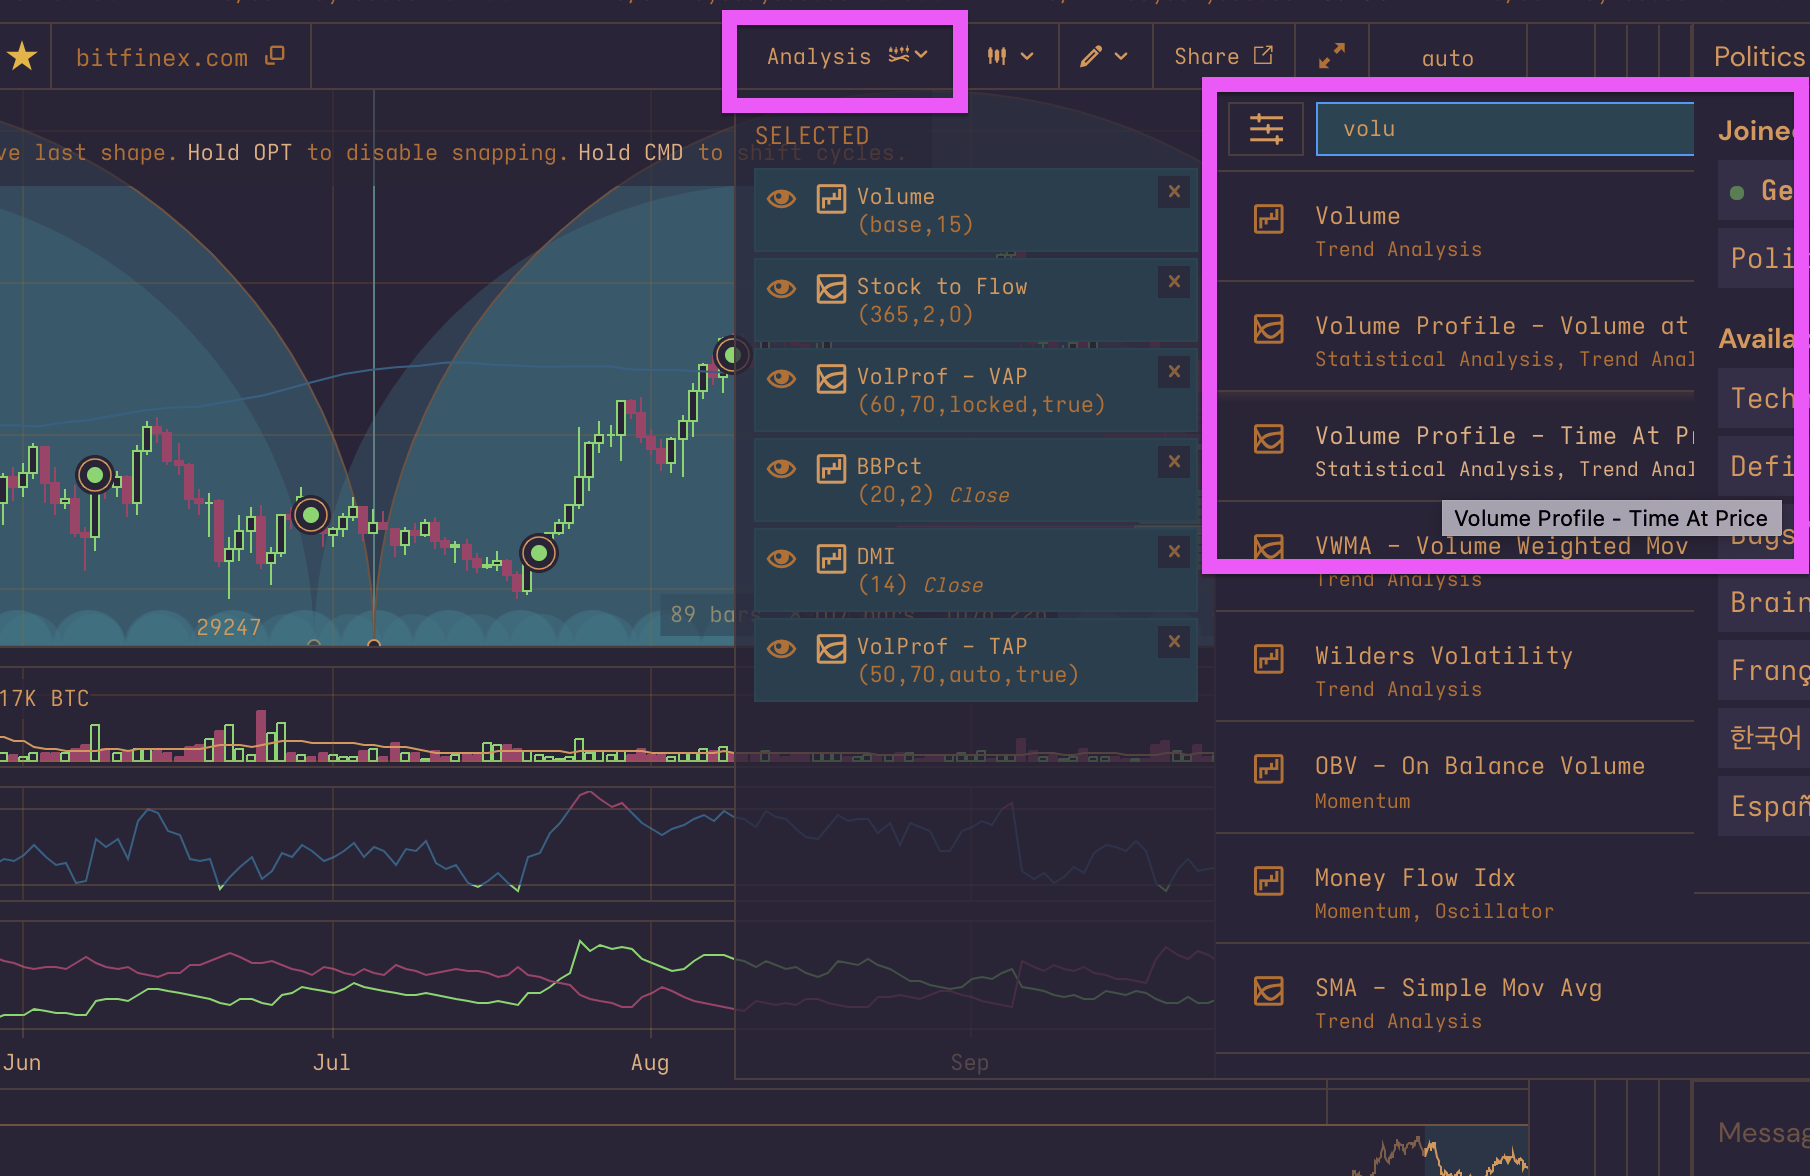The width and height of the screenshot is (1810, 1176).
Task: Click the icon beside Wilders Volatility
Action: 1269,658
